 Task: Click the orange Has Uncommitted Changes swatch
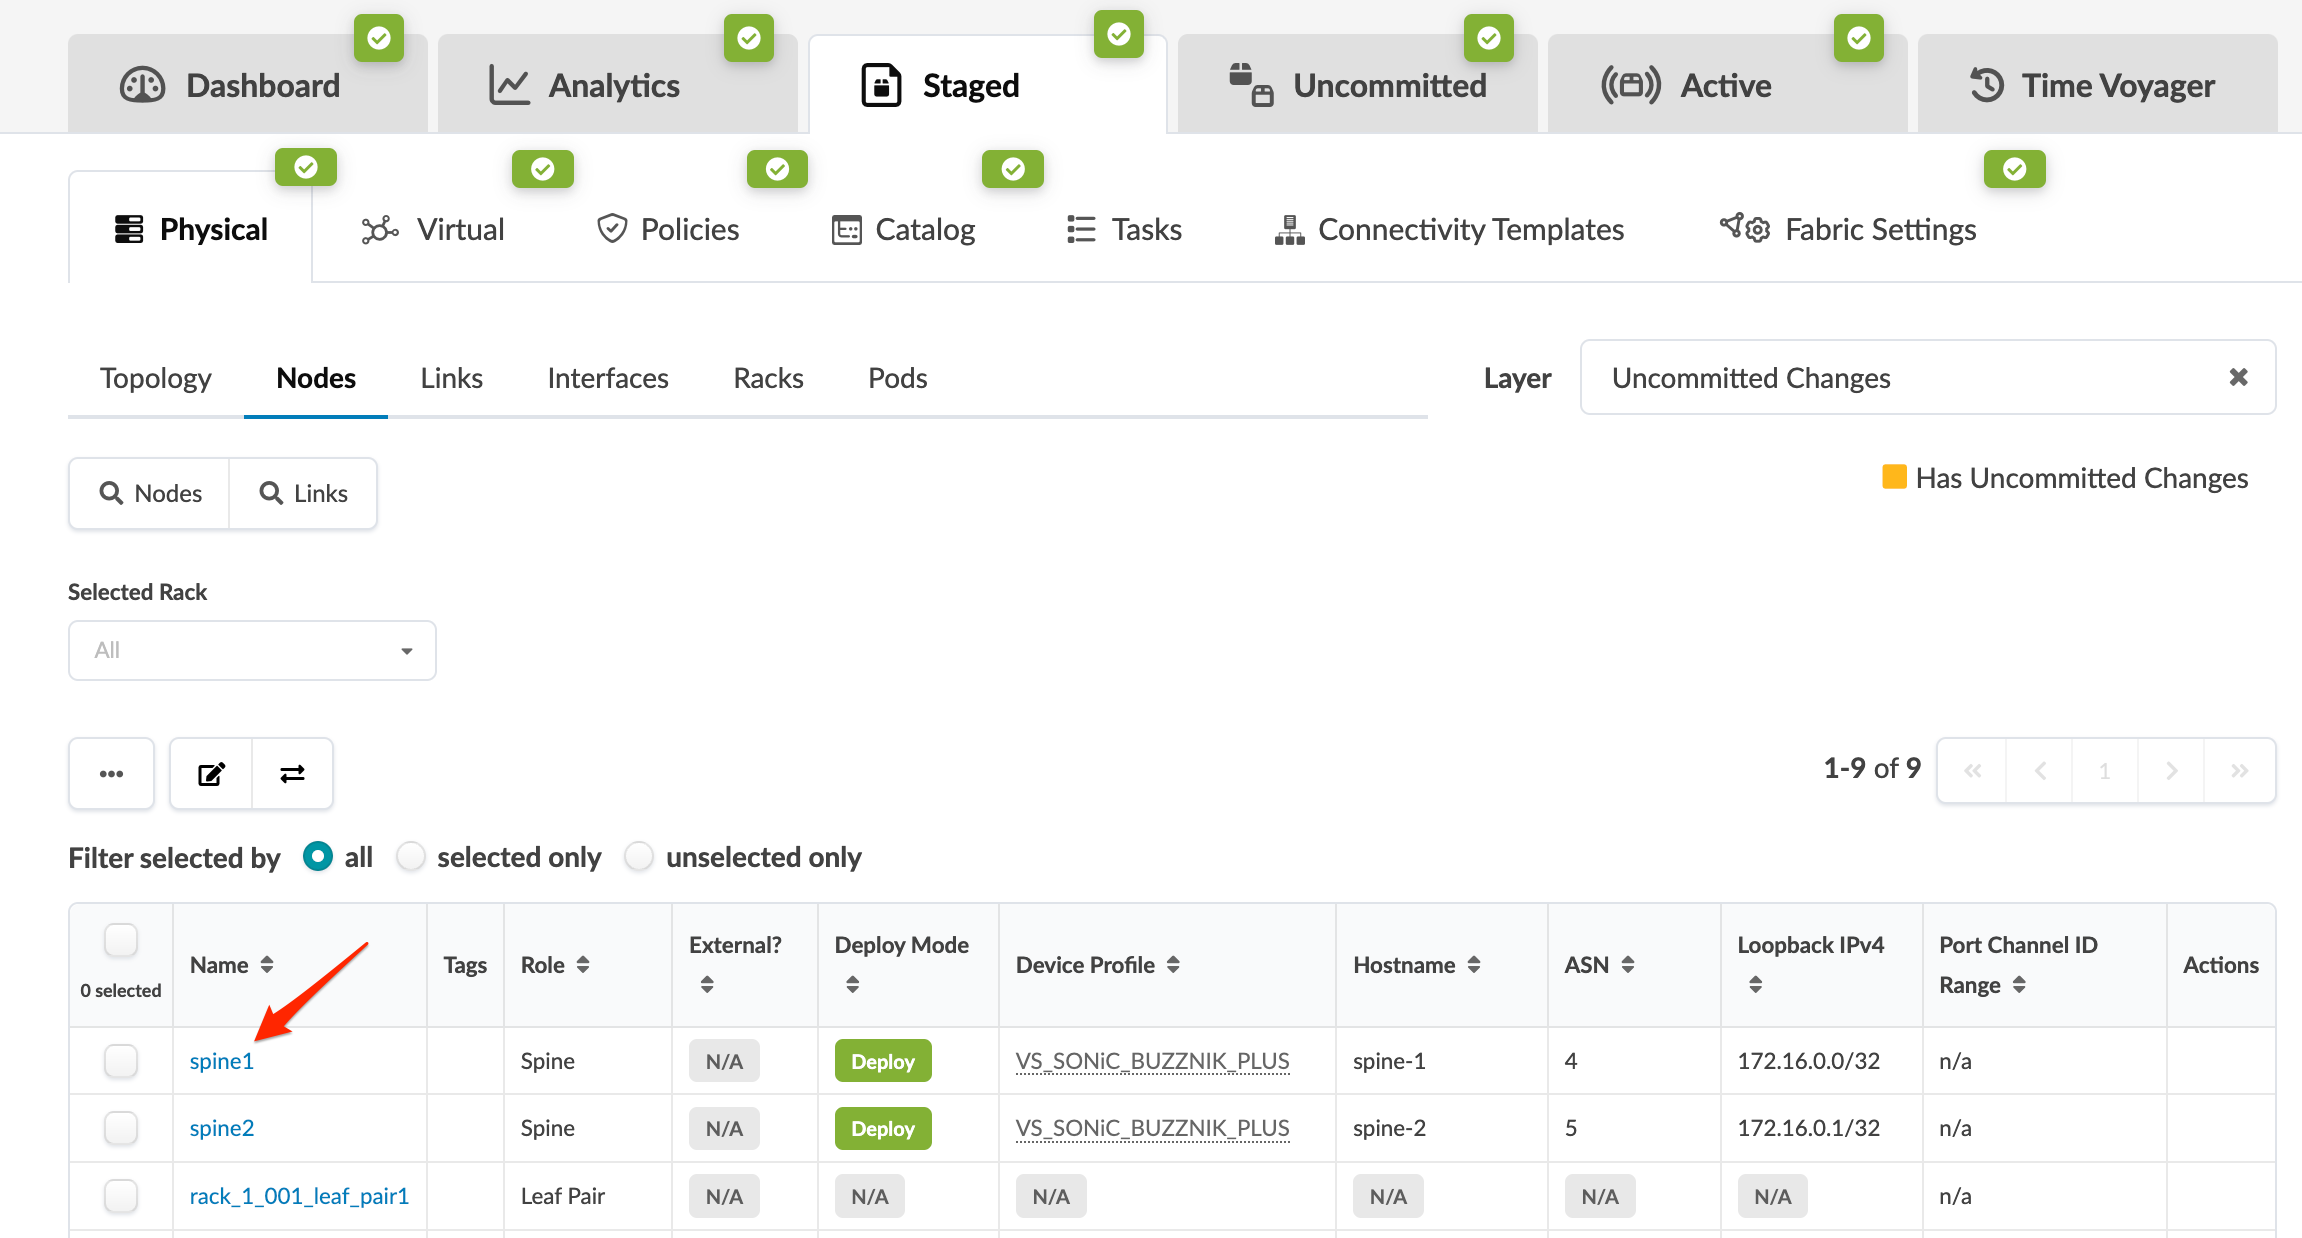coord(1893,476)
